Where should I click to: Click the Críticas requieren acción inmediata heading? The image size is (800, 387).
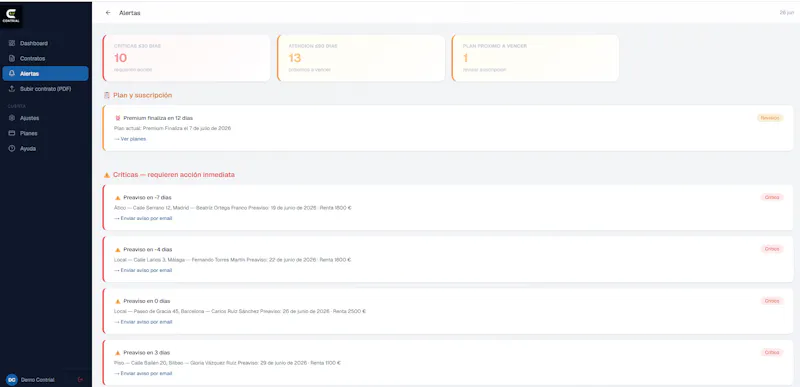point(174,175)
